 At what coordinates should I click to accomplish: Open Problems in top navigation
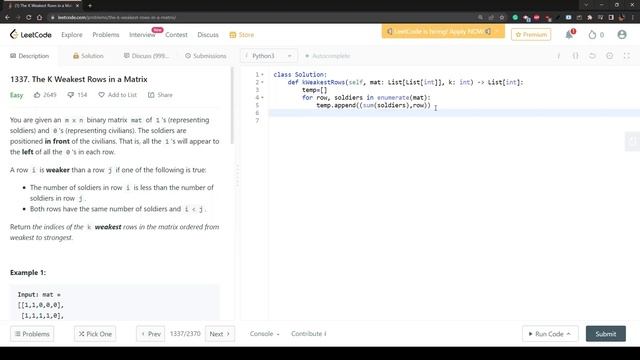pos(106,35)
